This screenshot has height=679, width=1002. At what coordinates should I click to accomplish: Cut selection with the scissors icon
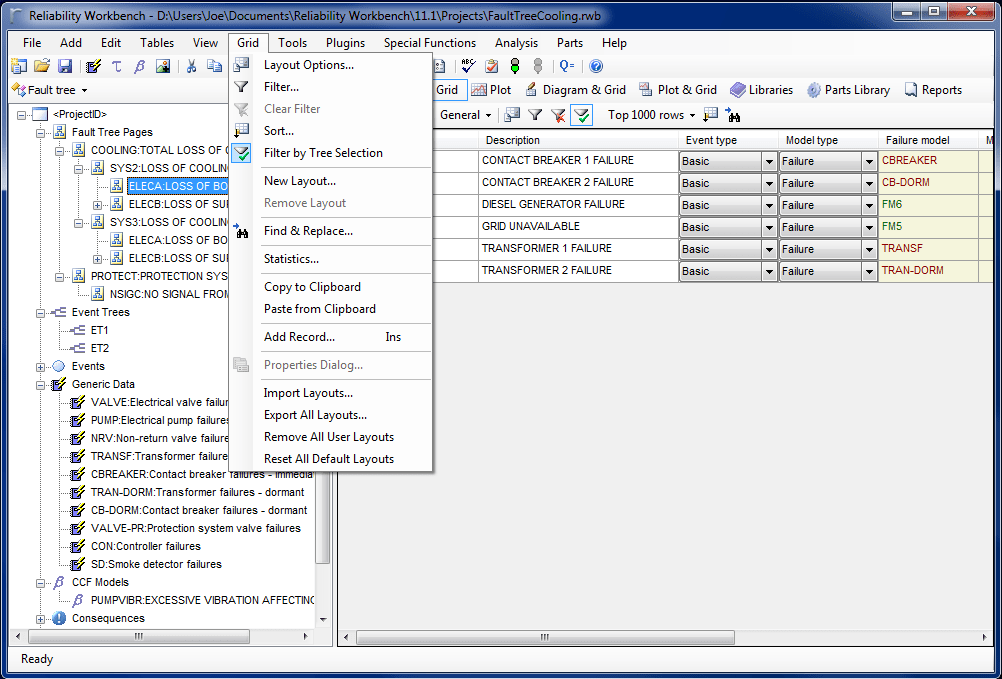pyautogui.click(x=191, y=66)
